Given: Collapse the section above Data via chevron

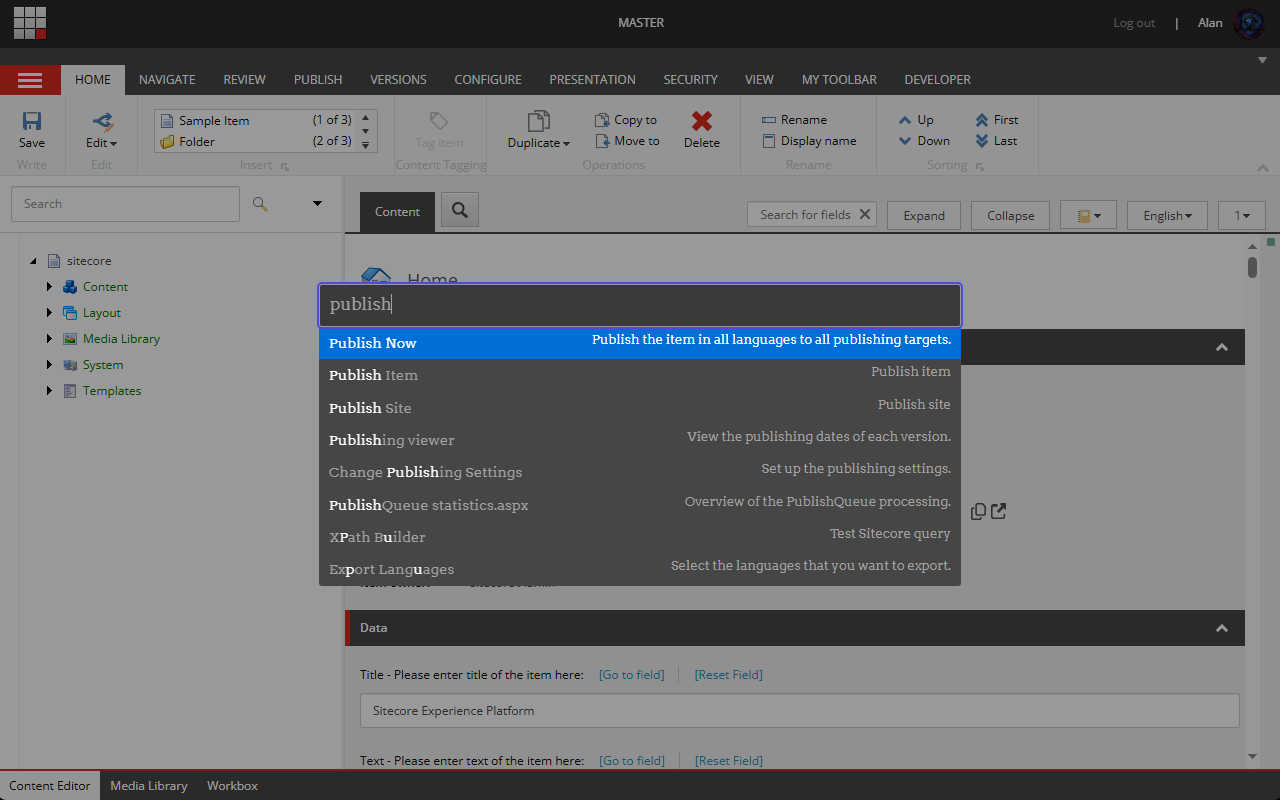Looking at the screenshot, I should tap(1221, 347).
